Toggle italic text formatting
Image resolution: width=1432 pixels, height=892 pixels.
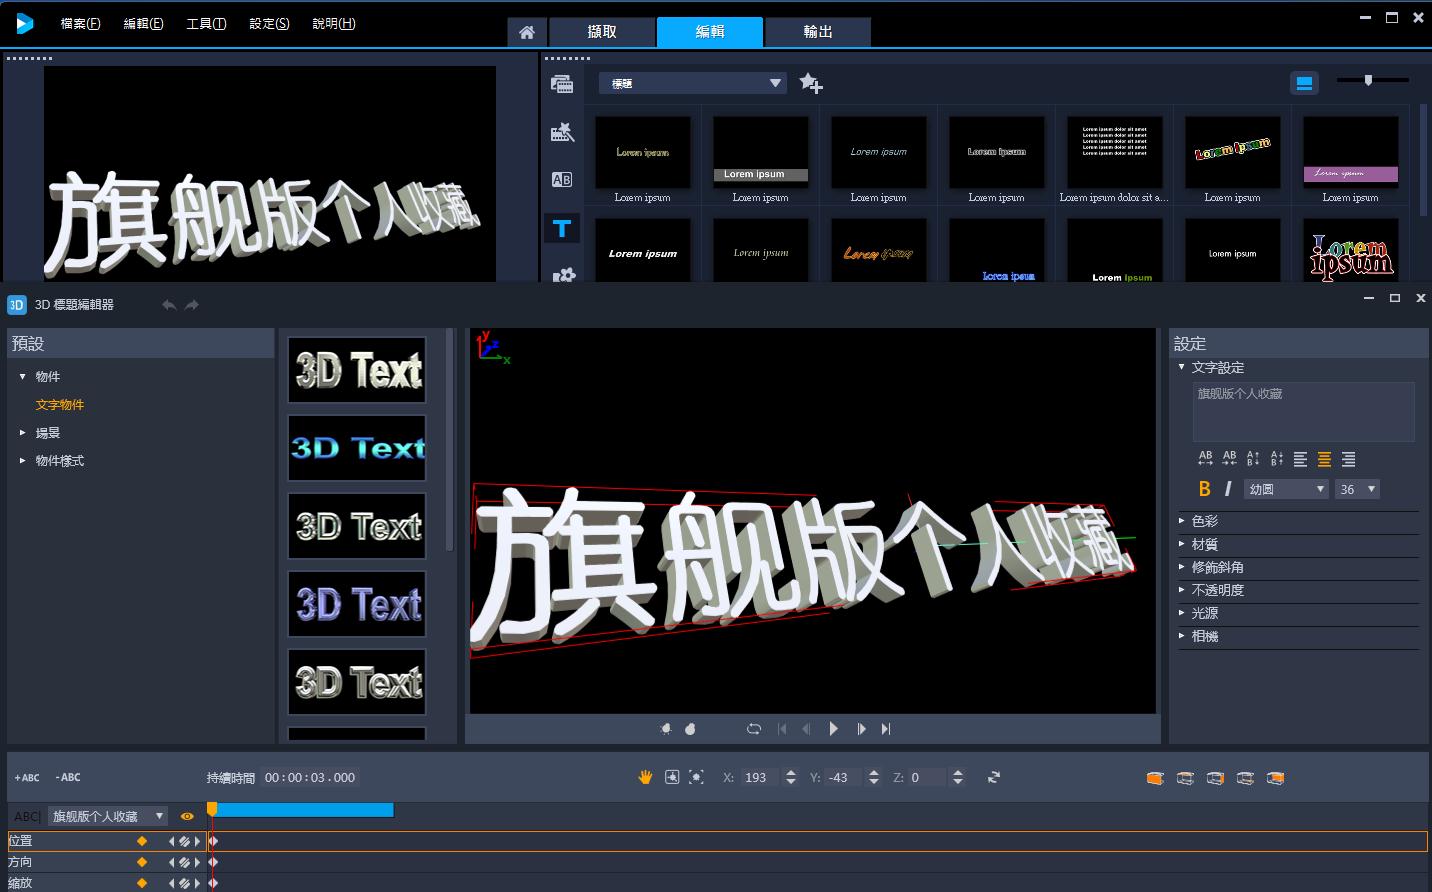[x=1228, y=489]
